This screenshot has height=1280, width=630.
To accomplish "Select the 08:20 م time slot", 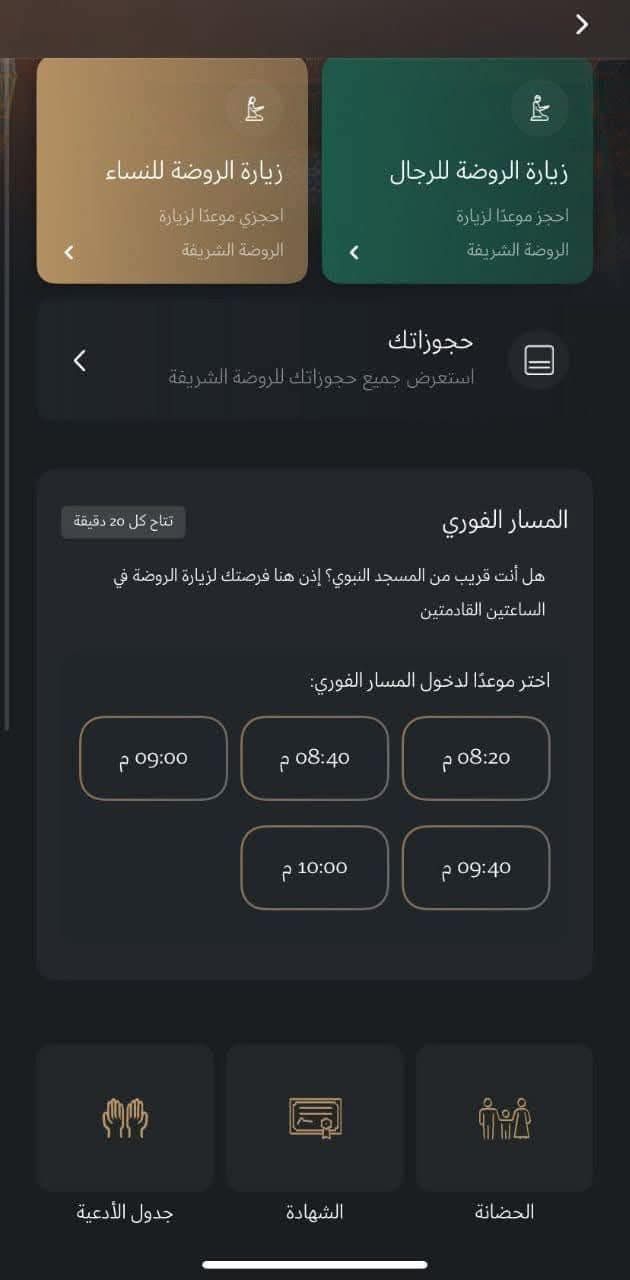I will coord(476,758).
